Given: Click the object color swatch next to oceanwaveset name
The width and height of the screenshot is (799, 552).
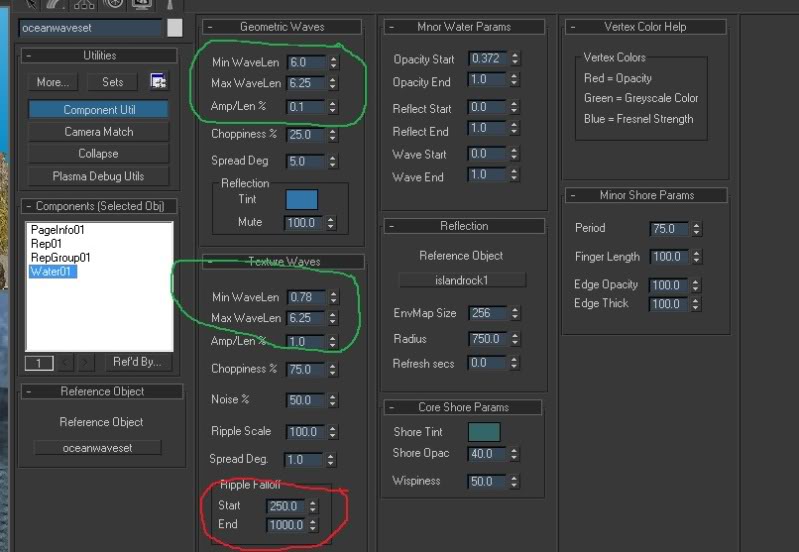Looking at the screenshot, I should (175, 28).
